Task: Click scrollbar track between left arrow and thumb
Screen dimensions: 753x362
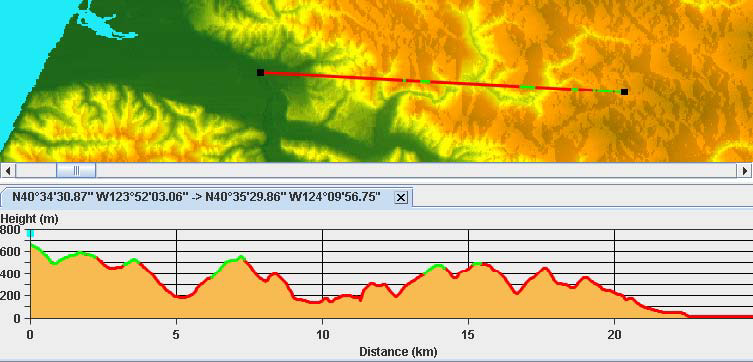Action: 36,170
